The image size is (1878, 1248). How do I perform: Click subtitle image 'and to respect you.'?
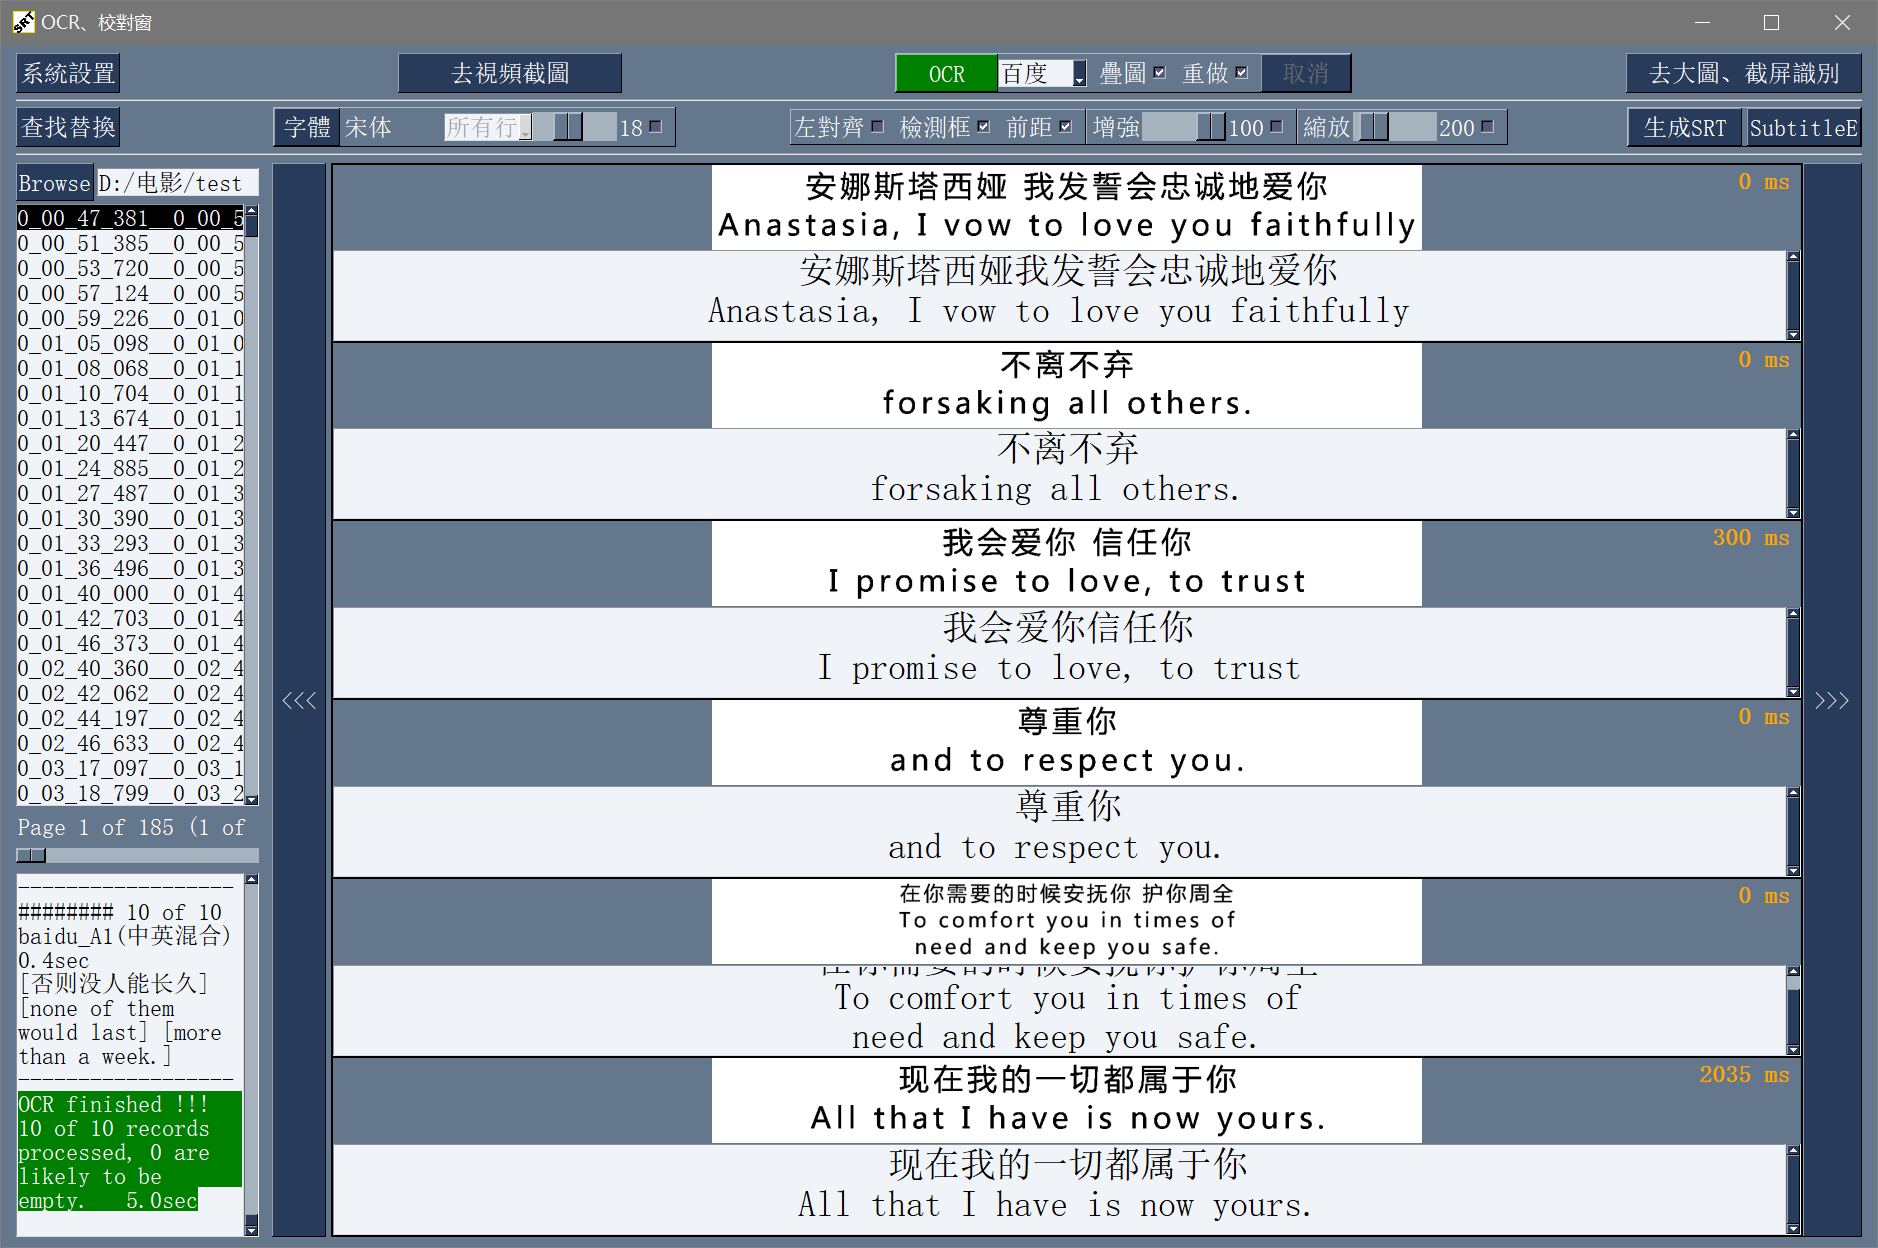pos(1067,742)
